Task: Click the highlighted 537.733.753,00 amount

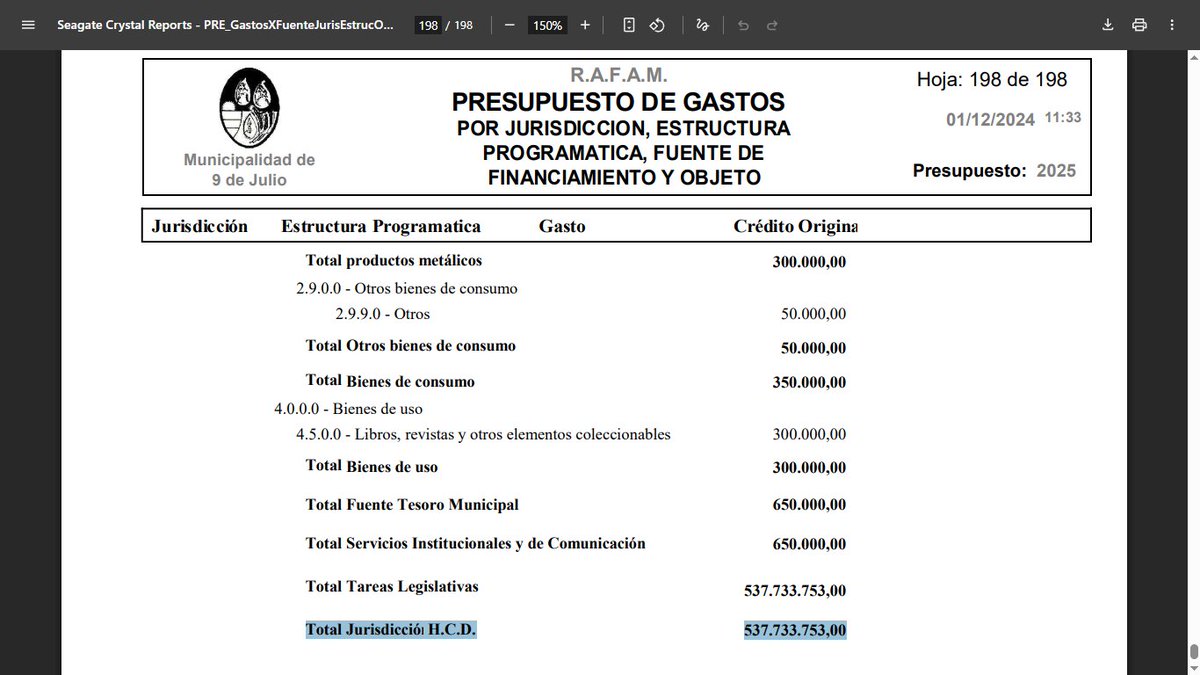Action: tap(795, 631)
